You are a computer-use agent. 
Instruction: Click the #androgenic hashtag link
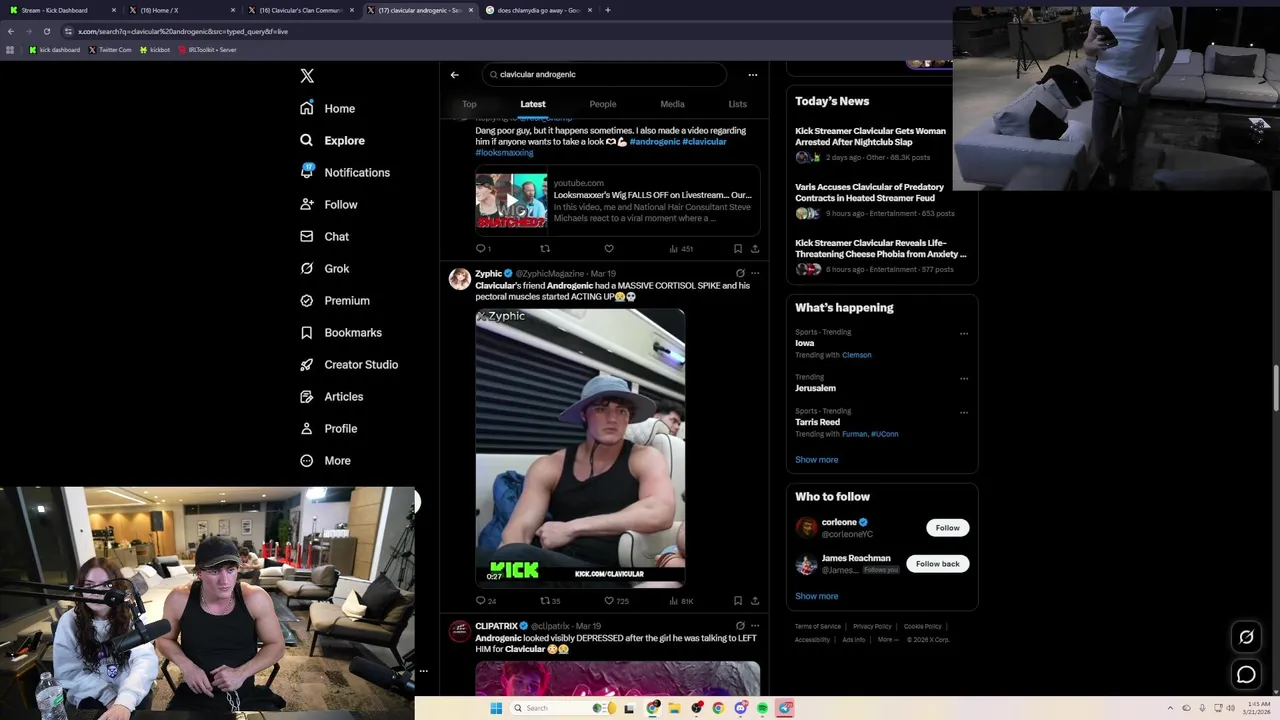click(x=655, y=142)
